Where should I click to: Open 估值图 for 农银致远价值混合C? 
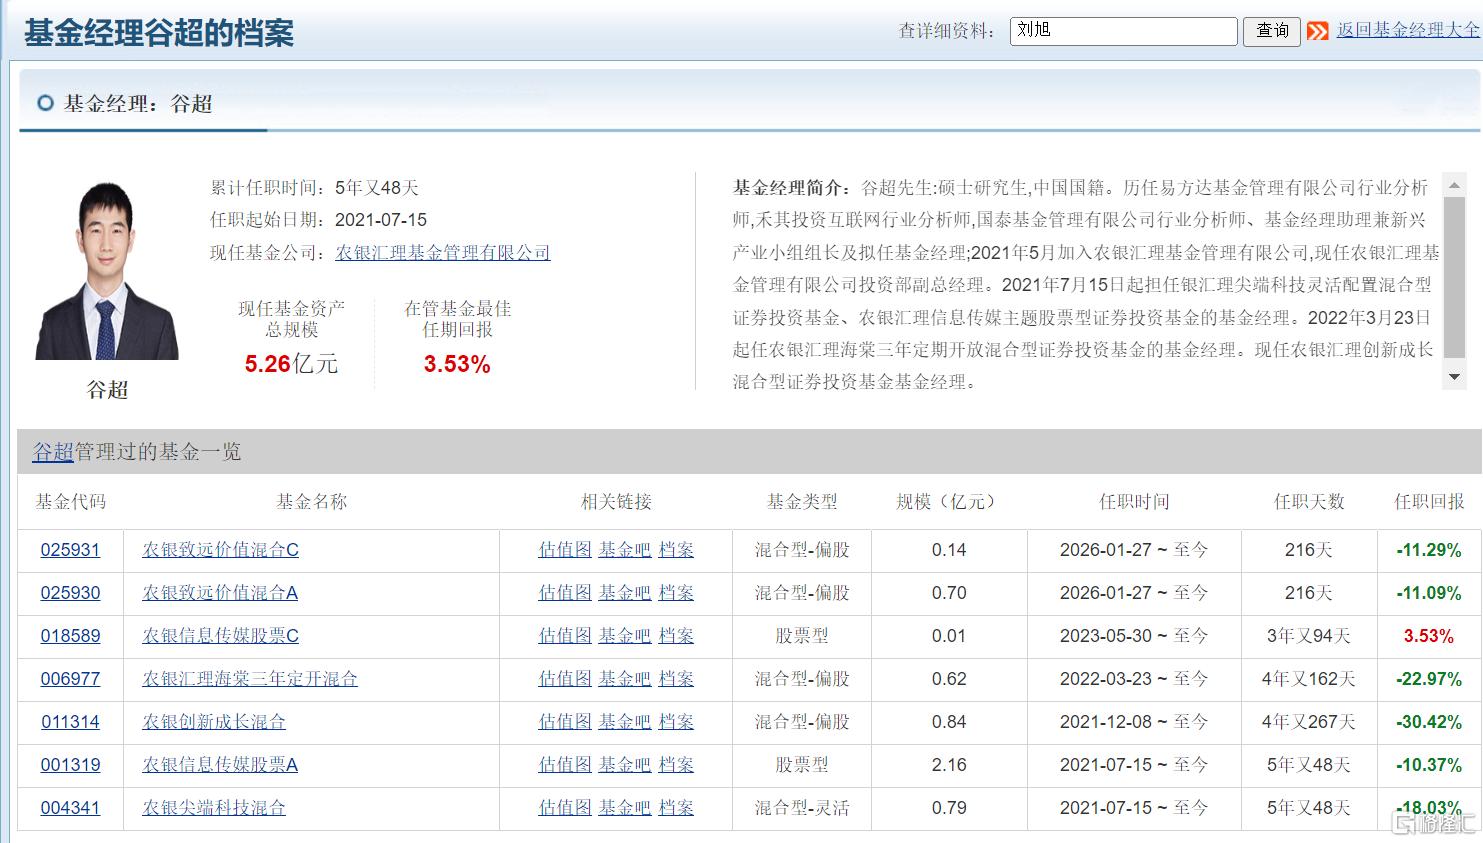pos(565,550)
